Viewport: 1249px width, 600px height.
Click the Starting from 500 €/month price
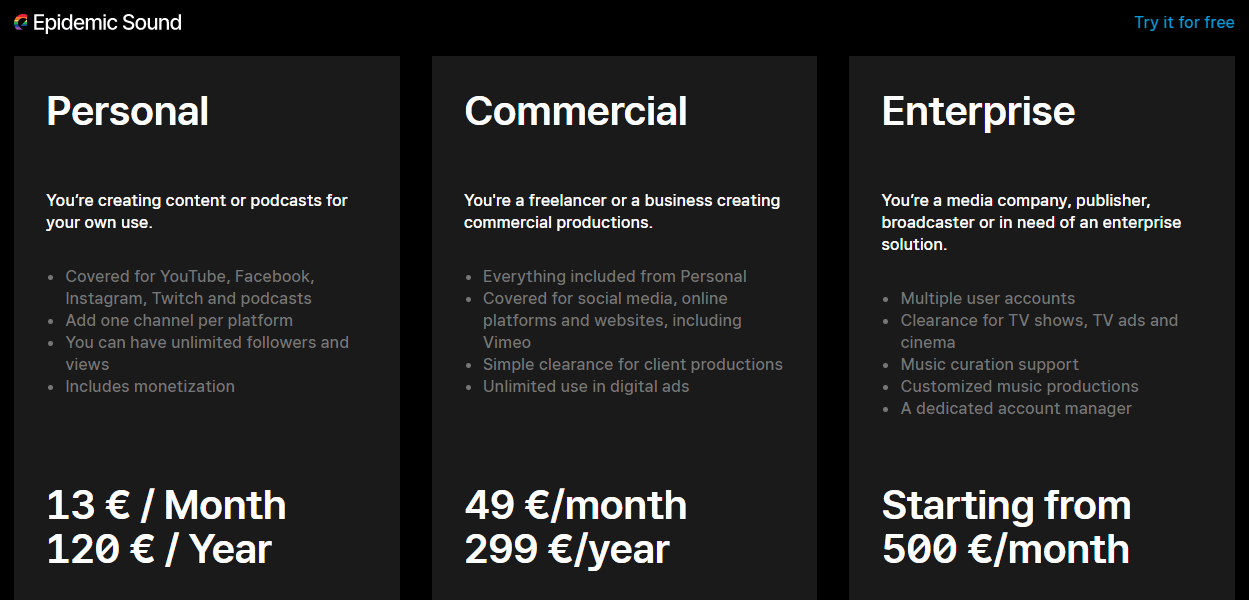(1006, 527)
